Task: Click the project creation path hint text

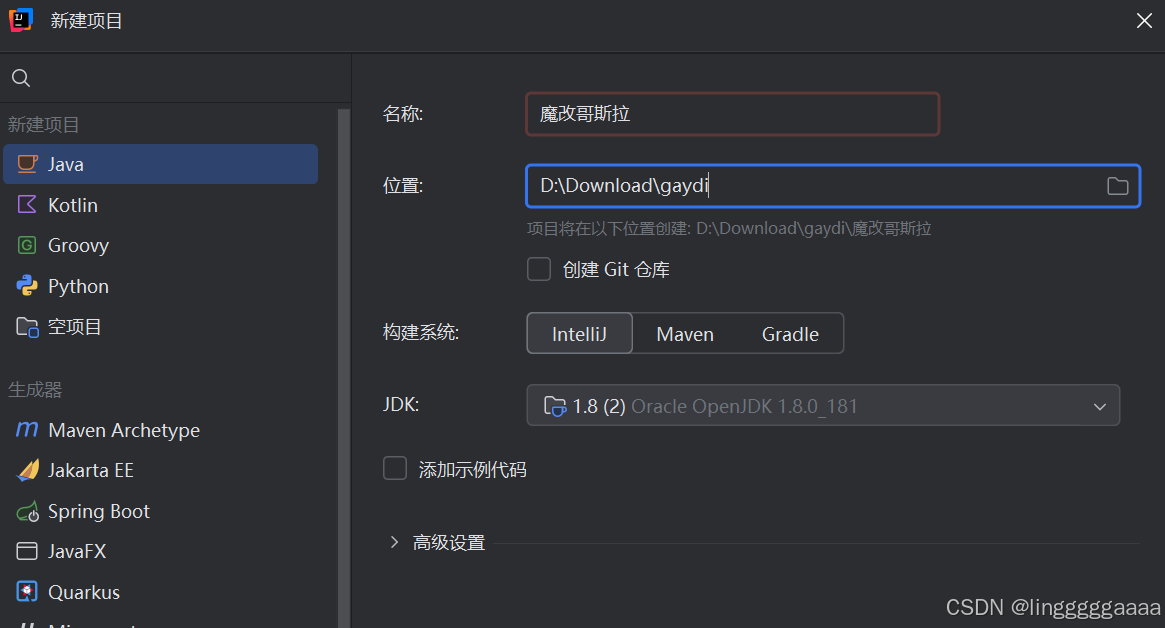Action: pyautogui.click(x=729, y=228)
